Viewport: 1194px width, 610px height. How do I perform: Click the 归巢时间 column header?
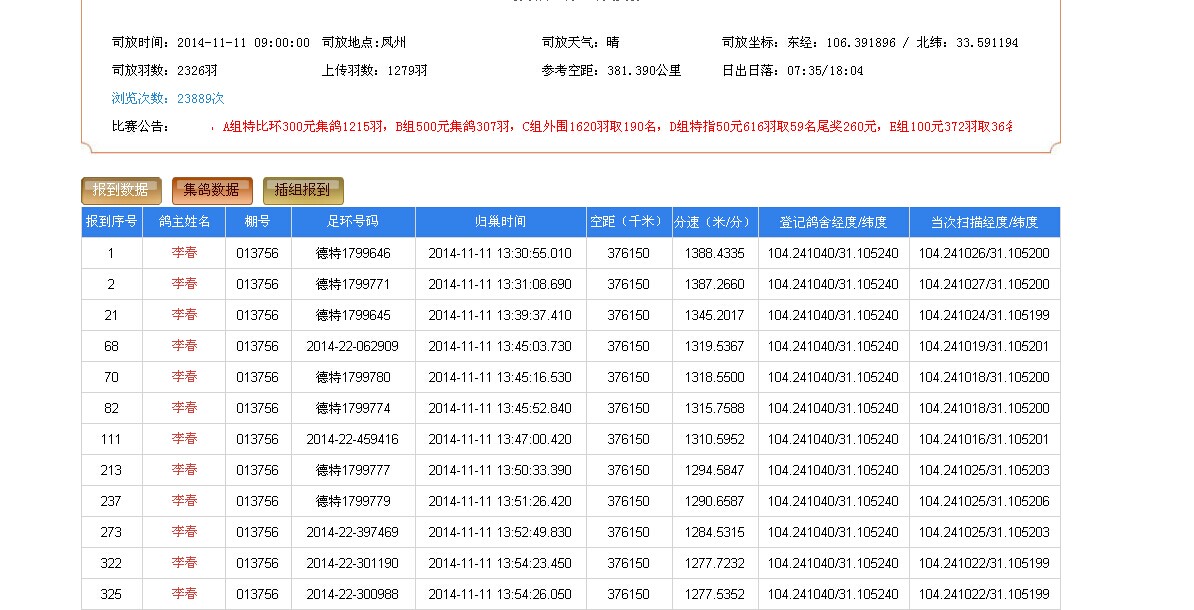point(500,222)
